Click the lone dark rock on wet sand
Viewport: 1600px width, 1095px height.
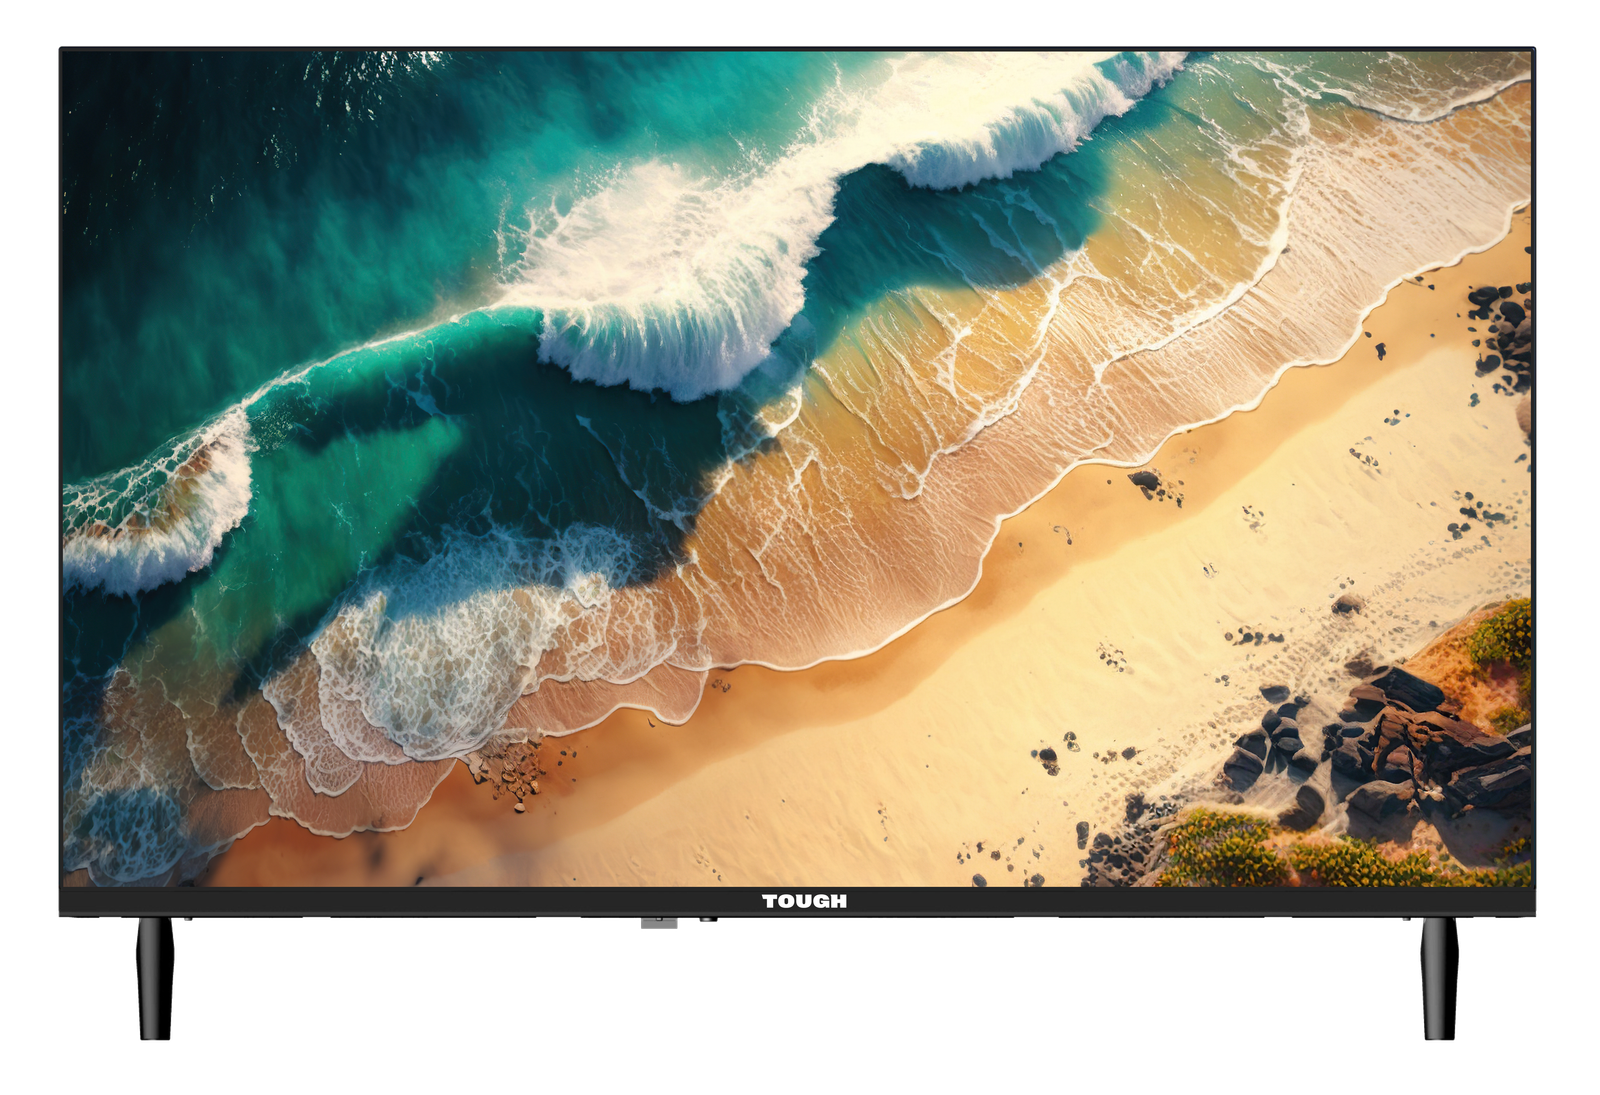click(x=1143, y=481)
